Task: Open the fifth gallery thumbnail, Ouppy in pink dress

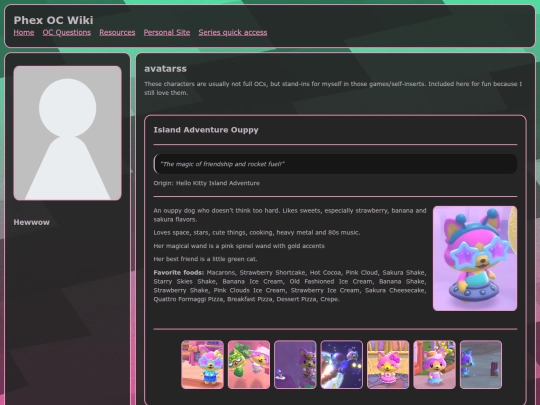Action: 388,364
